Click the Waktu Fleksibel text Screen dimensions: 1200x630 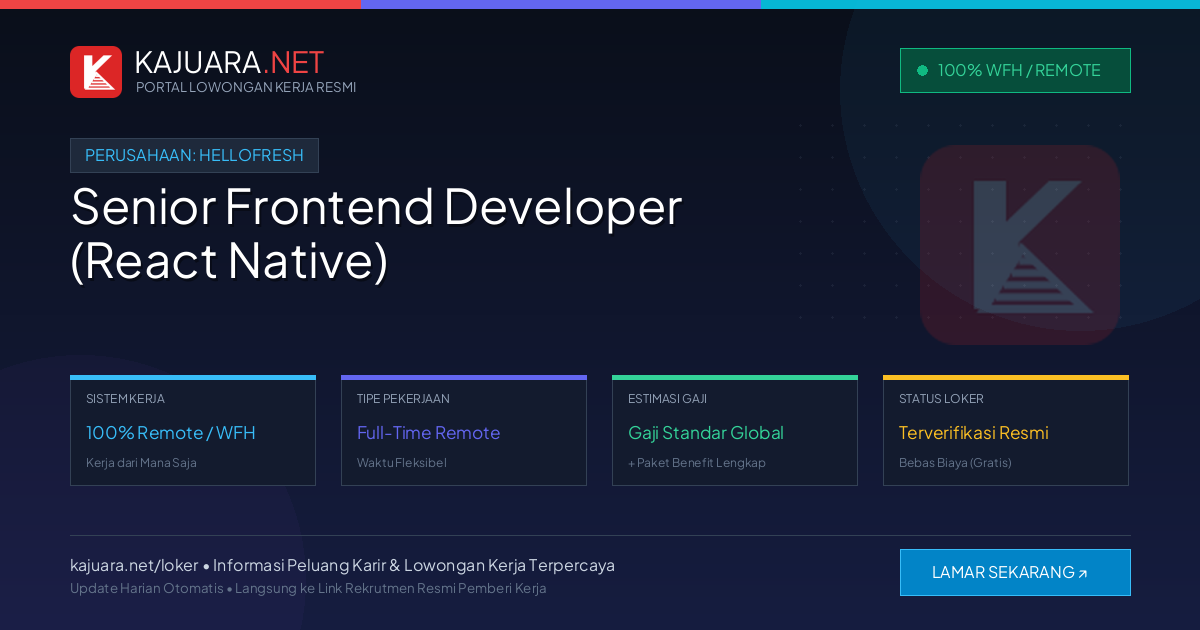[402, 463]
